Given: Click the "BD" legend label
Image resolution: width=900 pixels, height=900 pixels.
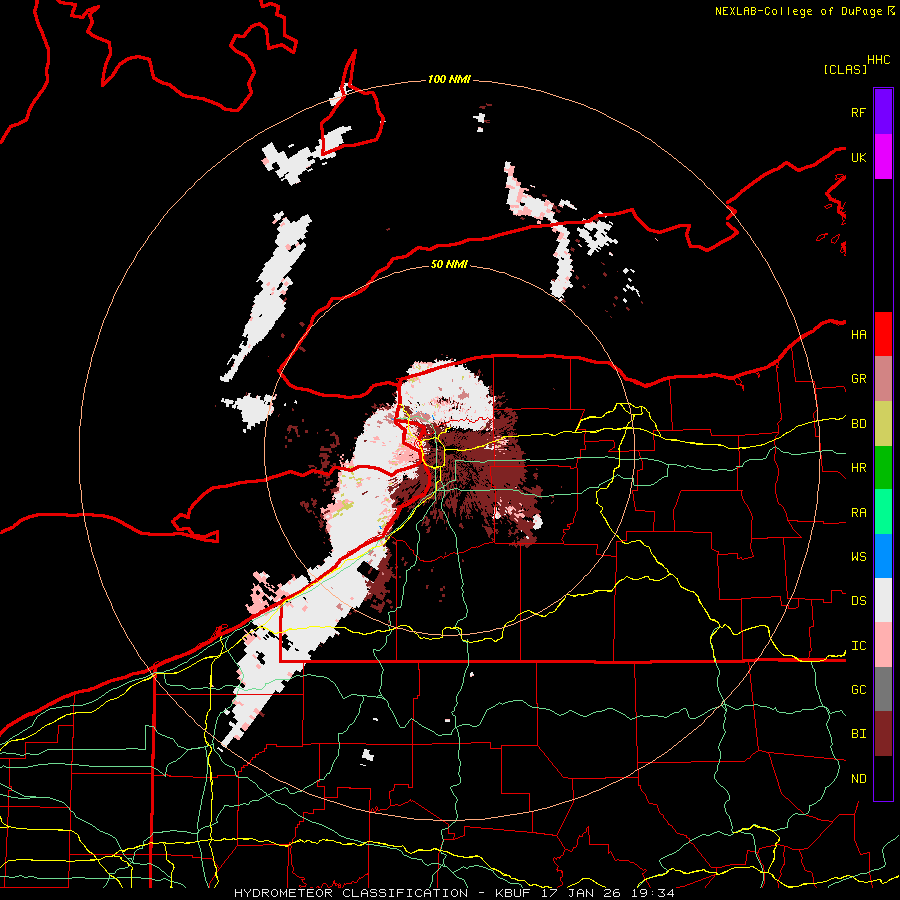Looking at the screenshot, I should click(x=859, y=424).
